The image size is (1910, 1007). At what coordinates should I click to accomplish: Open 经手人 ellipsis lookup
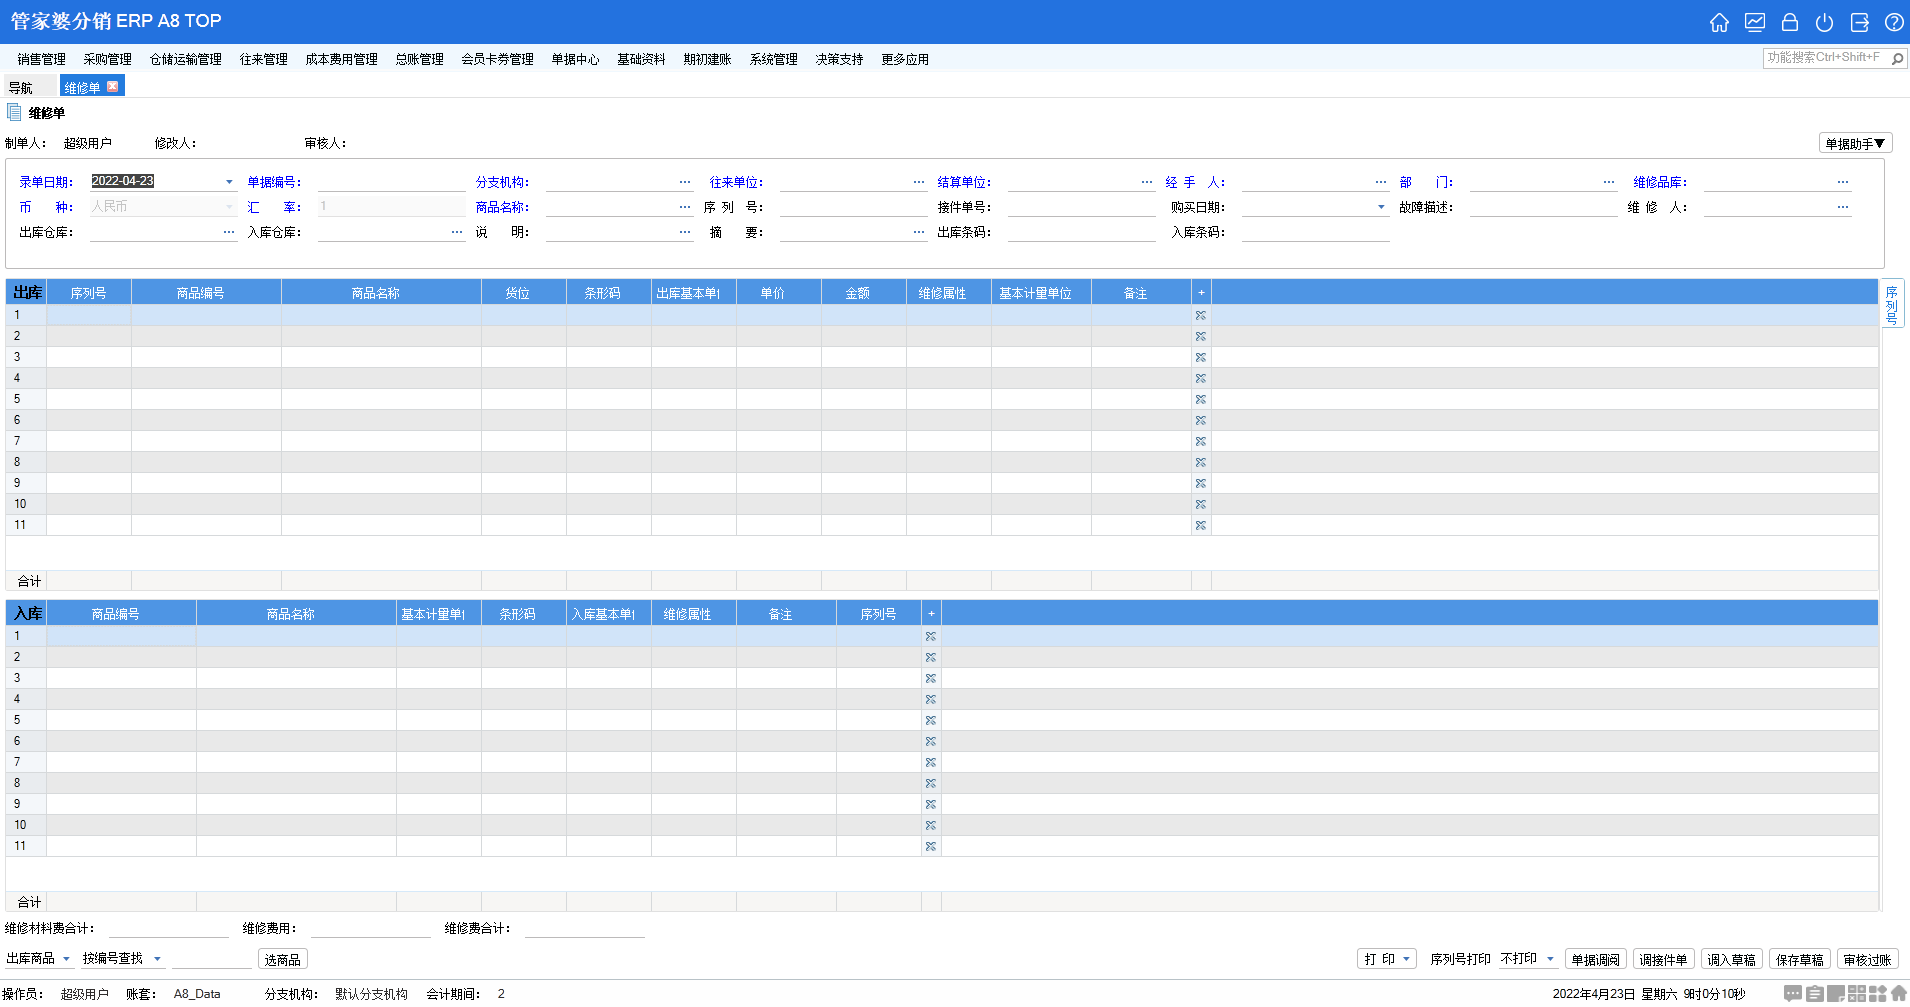click(1381, 182)
